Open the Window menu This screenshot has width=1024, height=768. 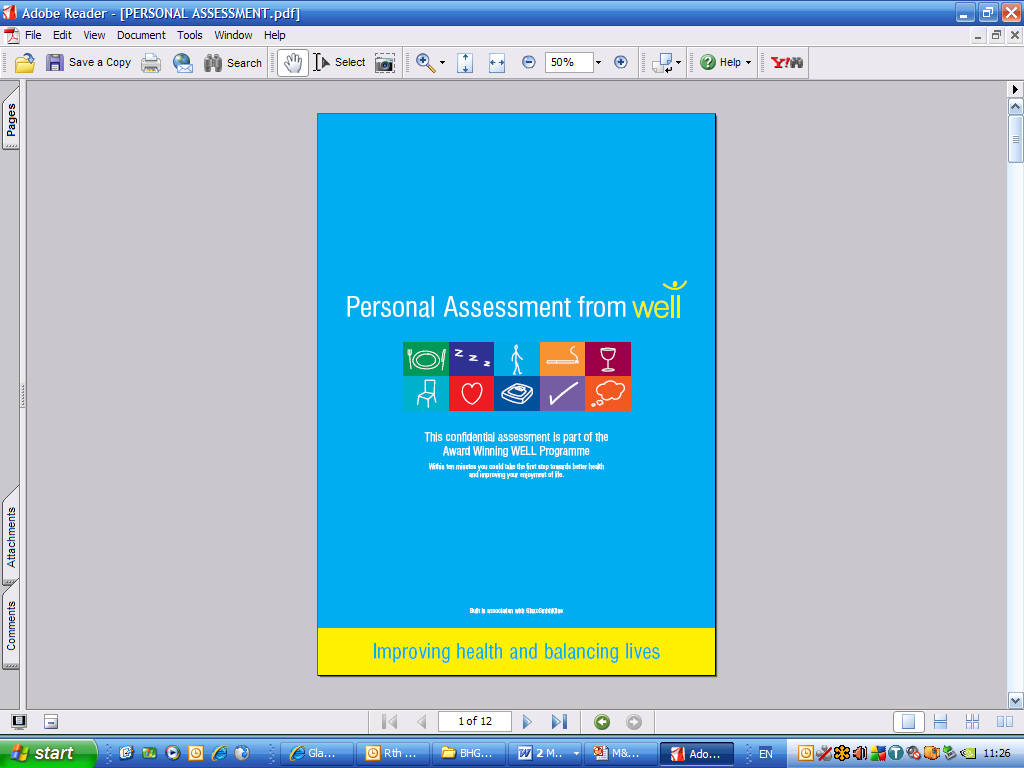[x=233, y=35]
